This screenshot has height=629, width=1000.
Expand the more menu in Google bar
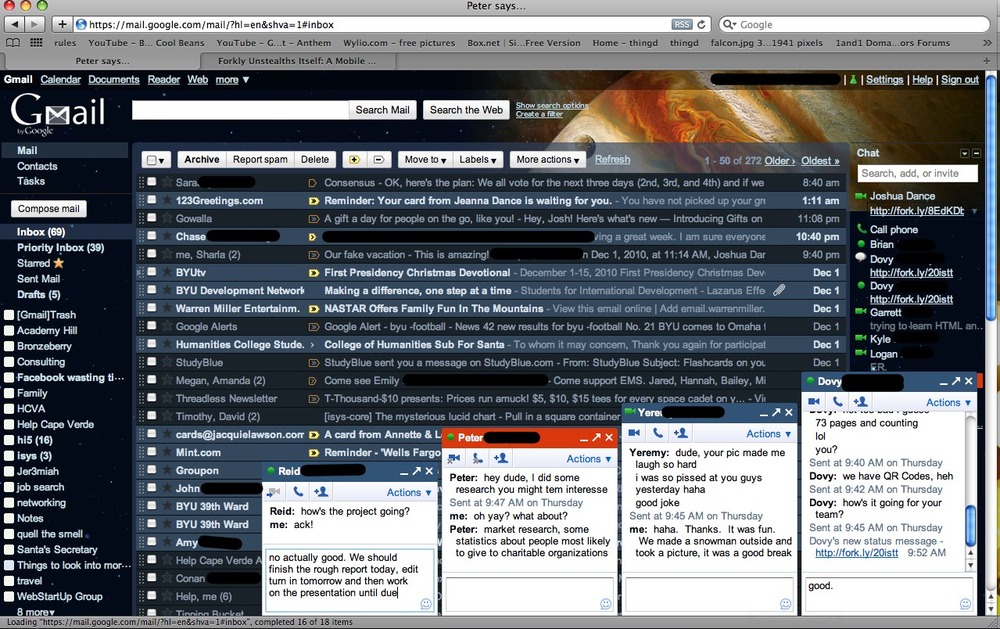(x=232, y=80)
